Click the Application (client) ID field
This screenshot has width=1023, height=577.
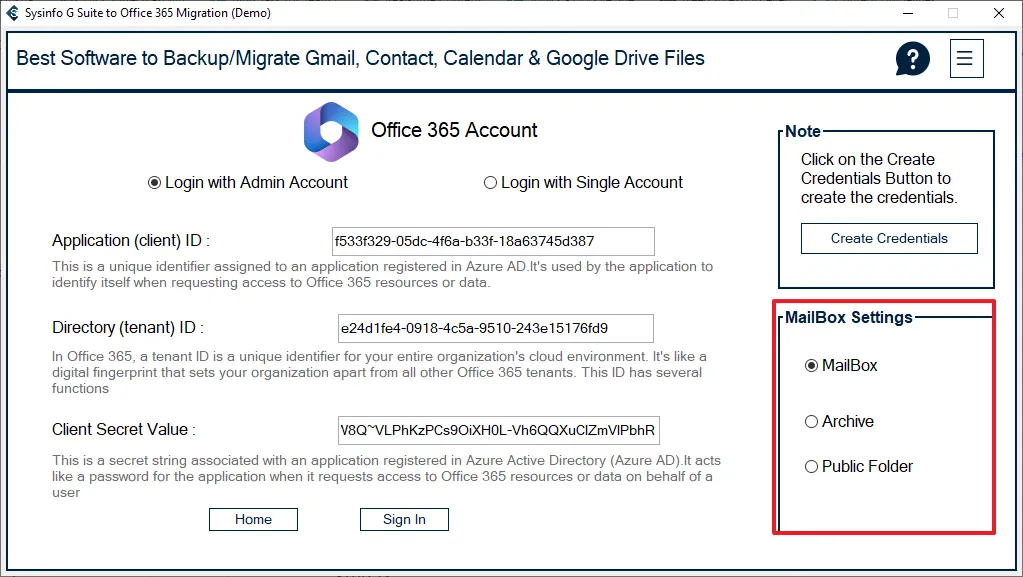pyautogui.click(x=493, y=242)
